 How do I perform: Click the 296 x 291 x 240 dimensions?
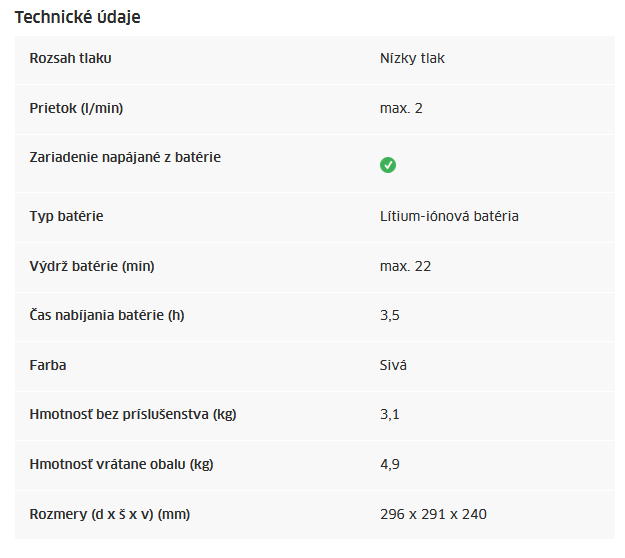(433, 514)
